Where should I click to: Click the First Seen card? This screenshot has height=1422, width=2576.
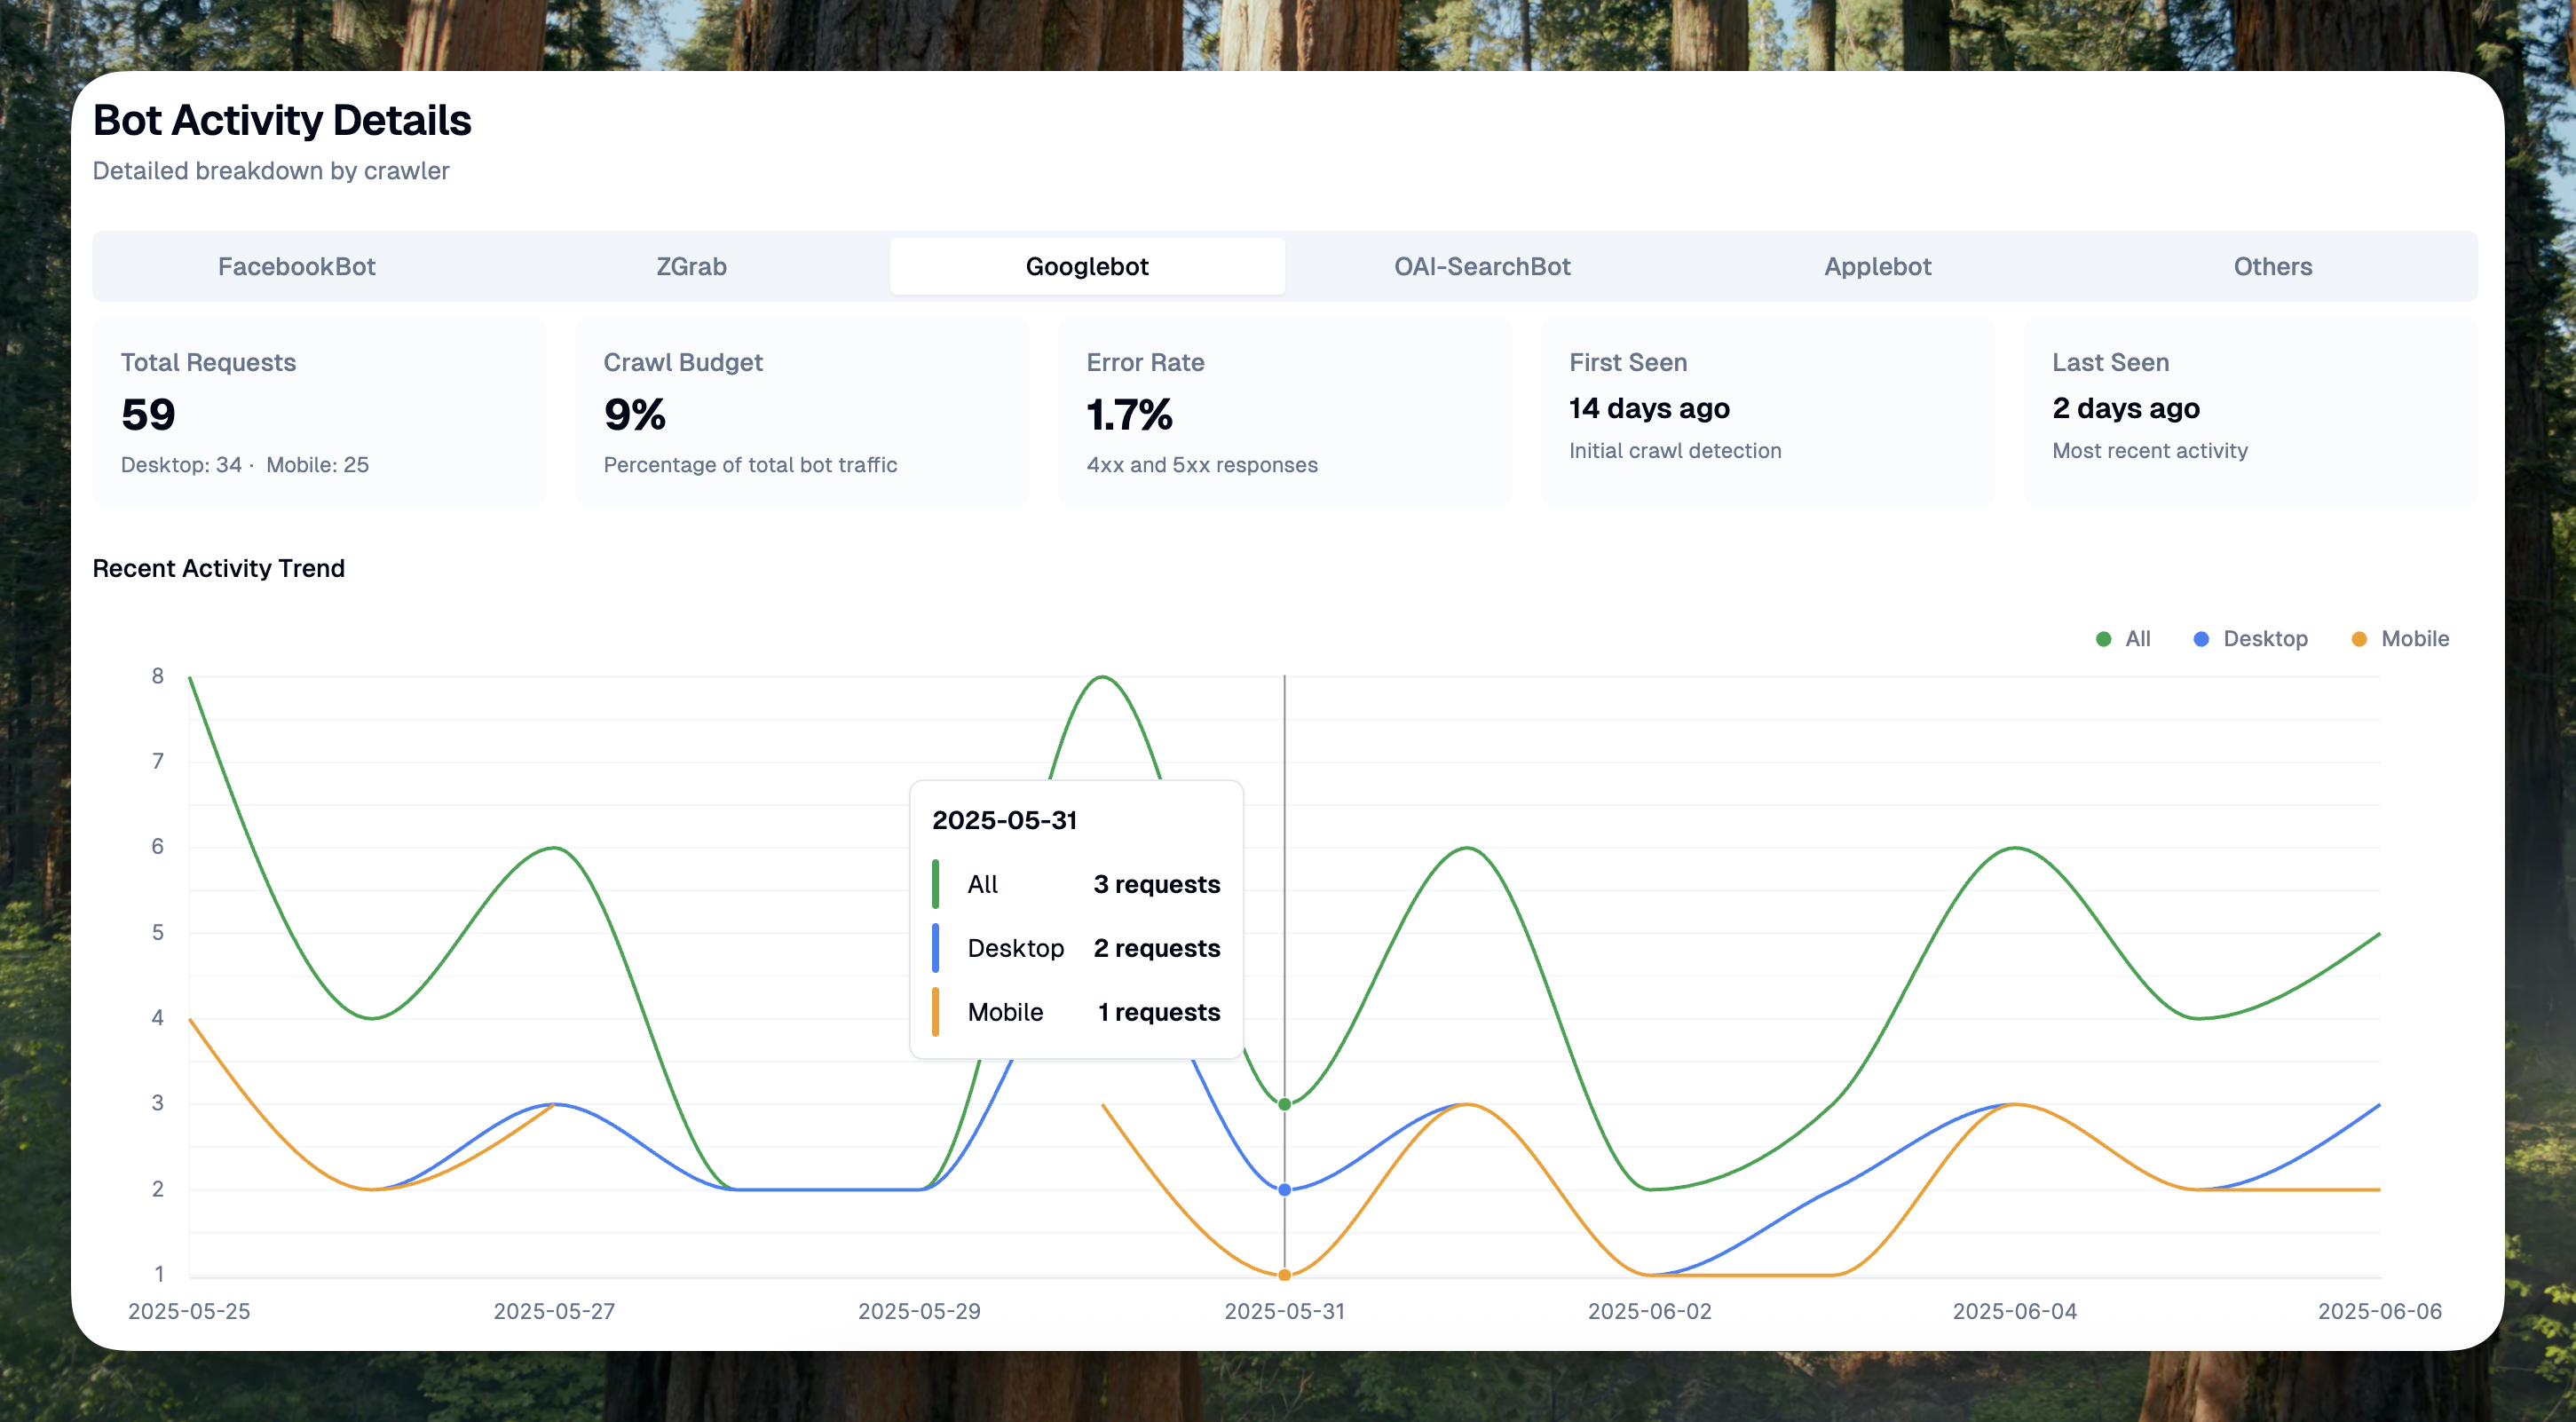pyautogui.click(x=1767, y=412)
